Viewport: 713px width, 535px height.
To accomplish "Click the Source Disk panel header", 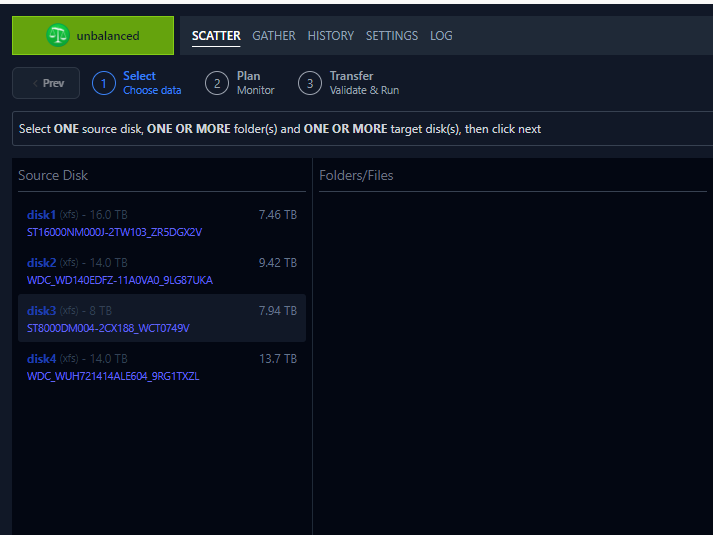I will [53, 175].
